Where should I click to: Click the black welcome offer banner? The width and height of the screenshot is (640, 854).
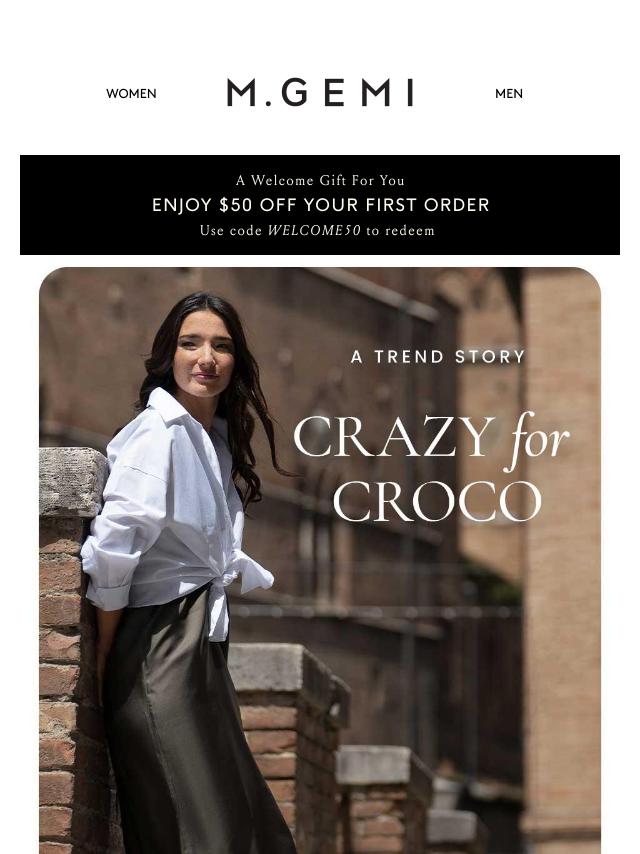click(x=320, y=205)
